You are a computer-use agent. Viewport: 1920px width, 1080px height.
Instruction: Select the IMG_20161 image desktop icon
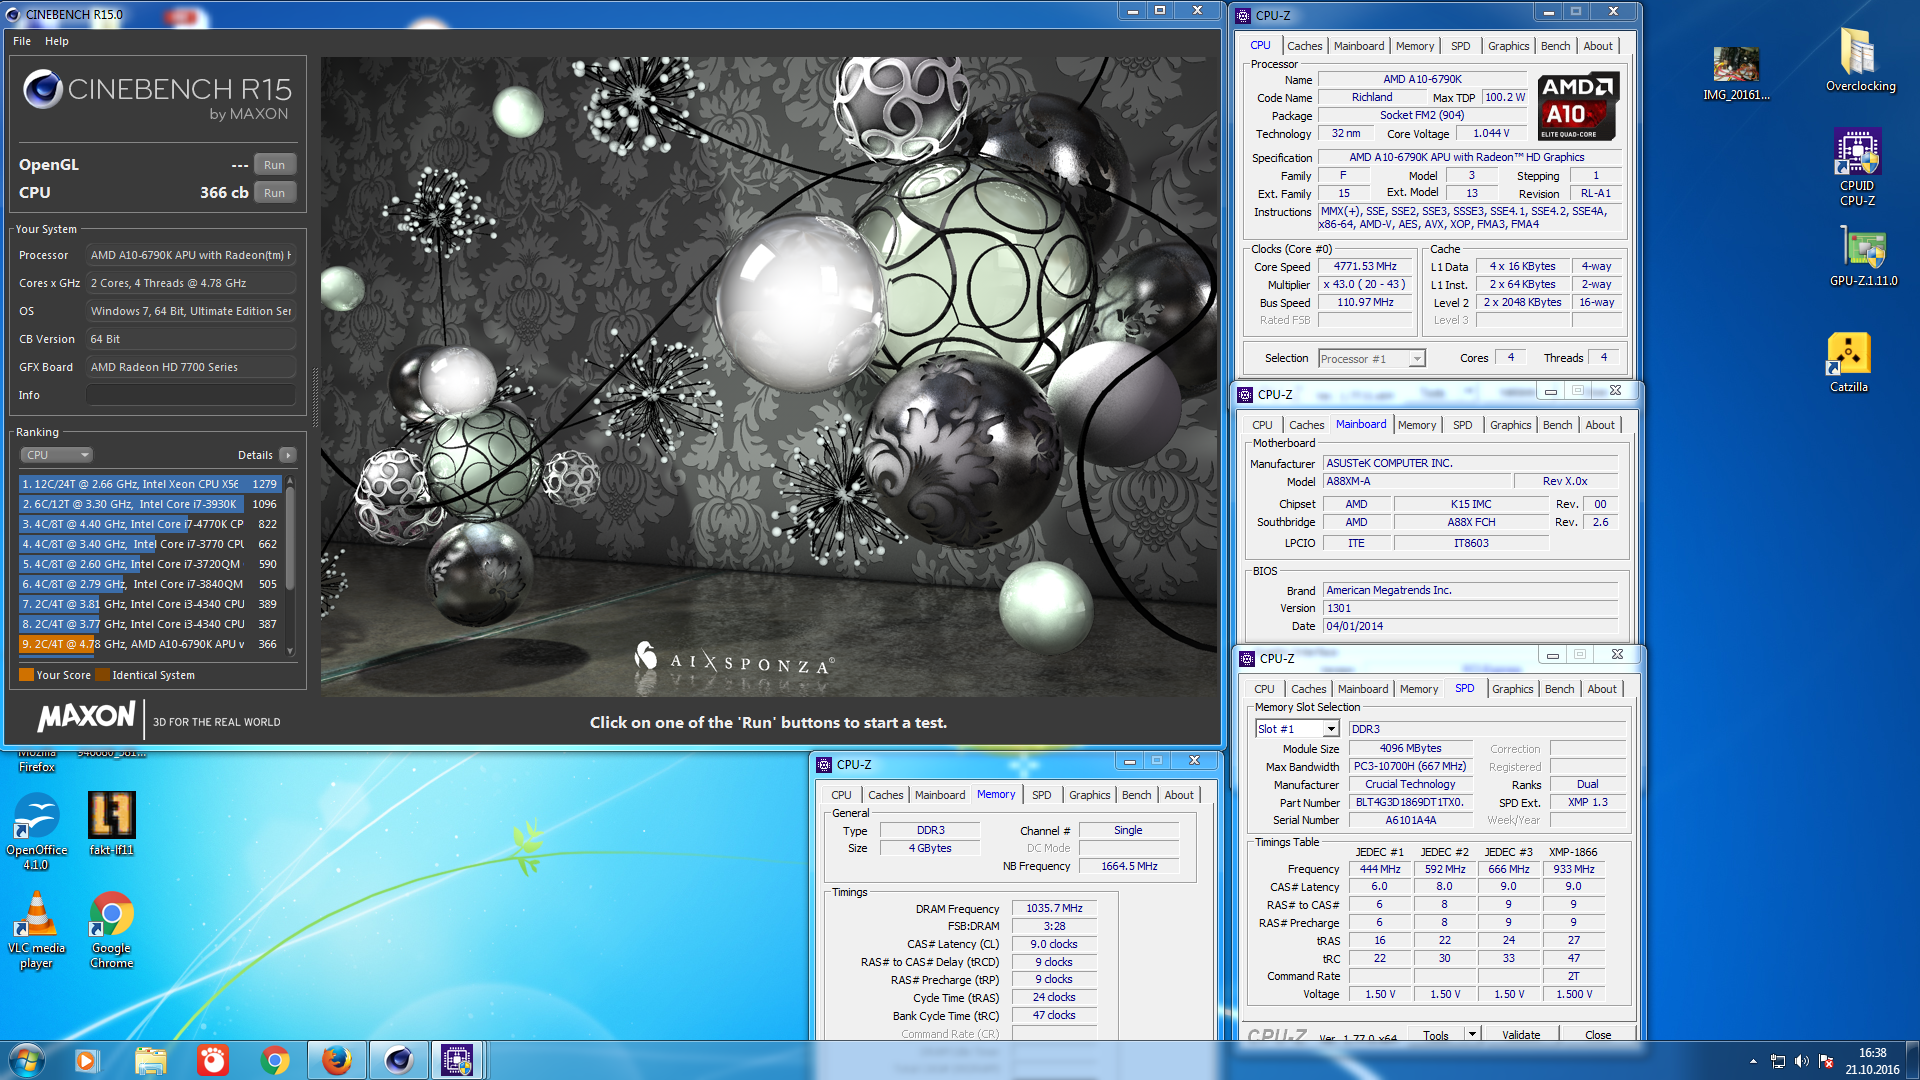pyautogui.click(x=1736, y=73)
